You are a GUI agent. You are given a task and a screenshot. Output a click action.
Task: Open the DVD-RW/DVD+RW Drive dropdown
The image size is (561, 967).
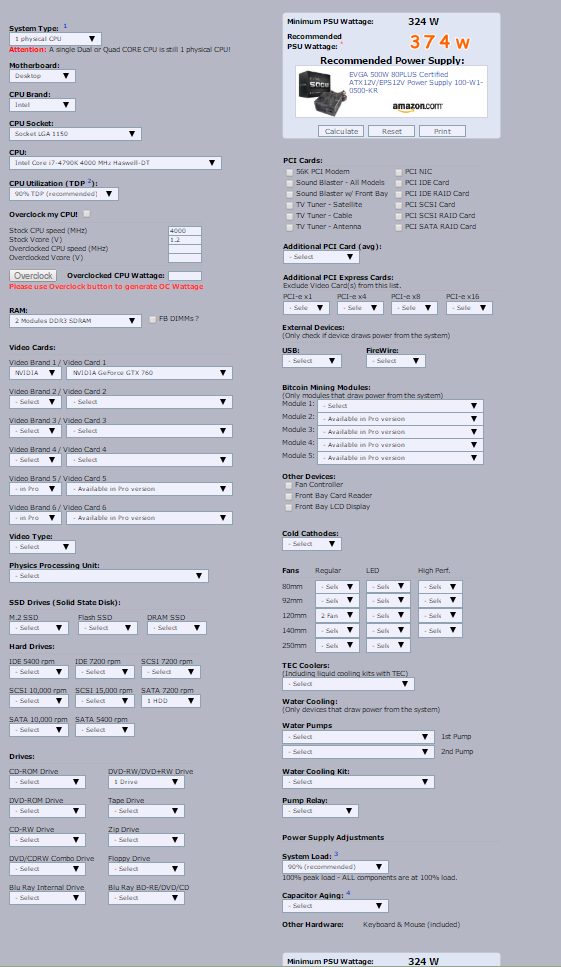coord(146,781)
